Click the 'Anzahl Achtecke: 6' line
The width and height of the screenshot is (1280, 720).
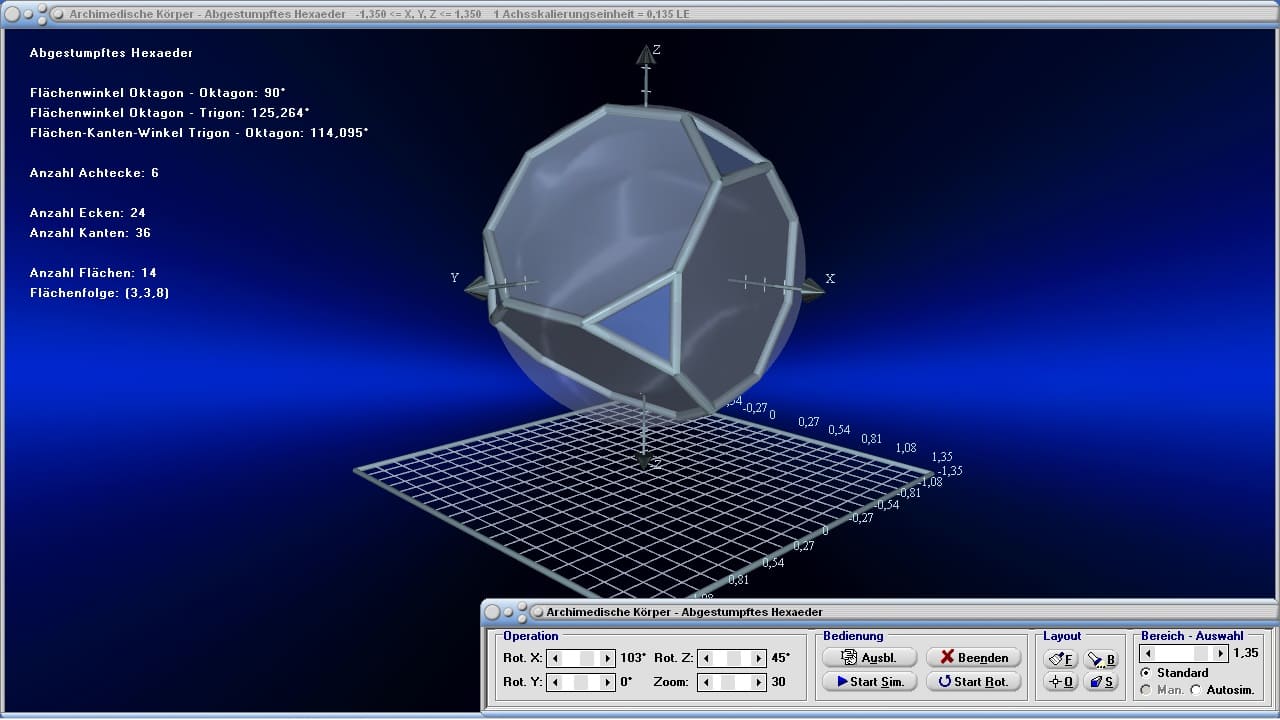pyautogui.click(x=94, y=173)
